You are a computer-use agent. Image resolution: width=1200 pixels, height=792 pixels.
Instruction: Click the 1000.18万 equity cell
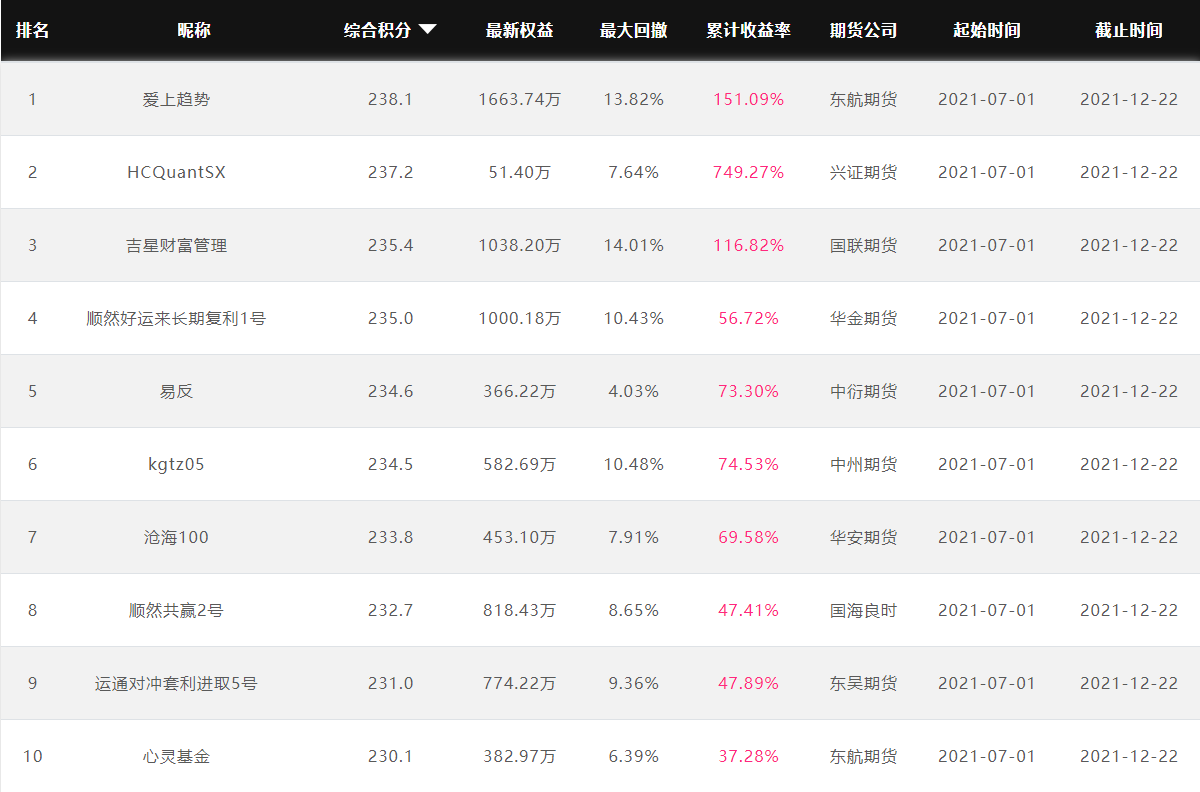click(519, 318)
